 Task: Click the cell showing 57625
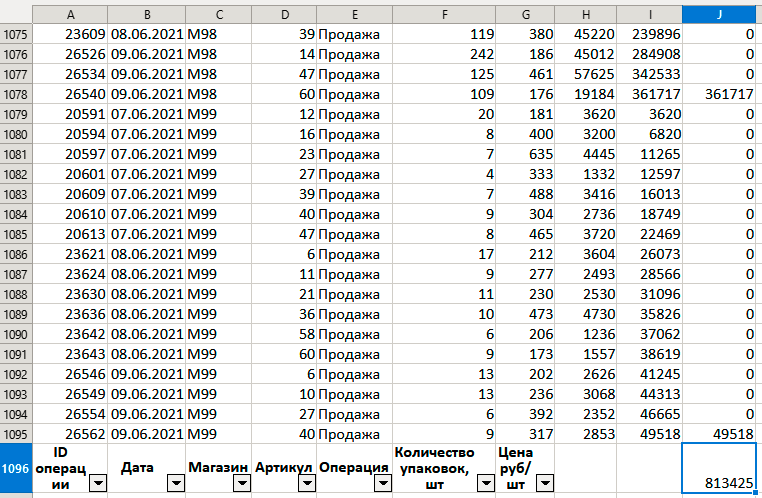(585, 74)
